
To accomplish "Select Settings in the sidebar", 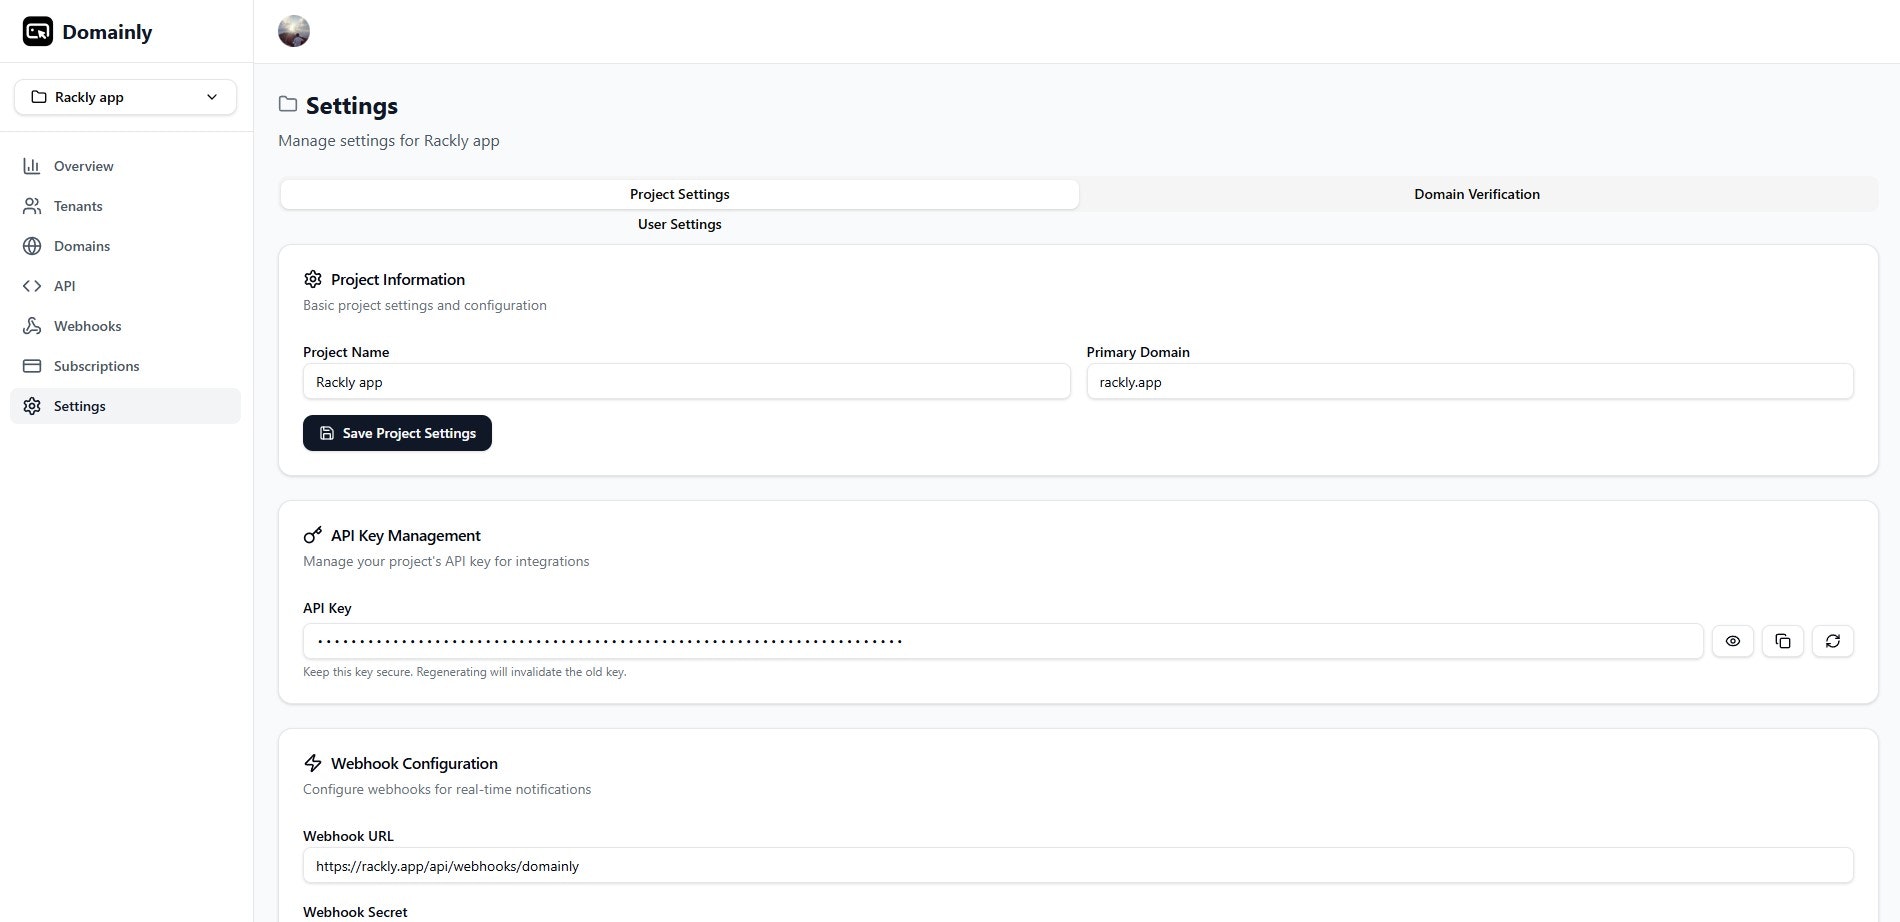I will 125,406.
